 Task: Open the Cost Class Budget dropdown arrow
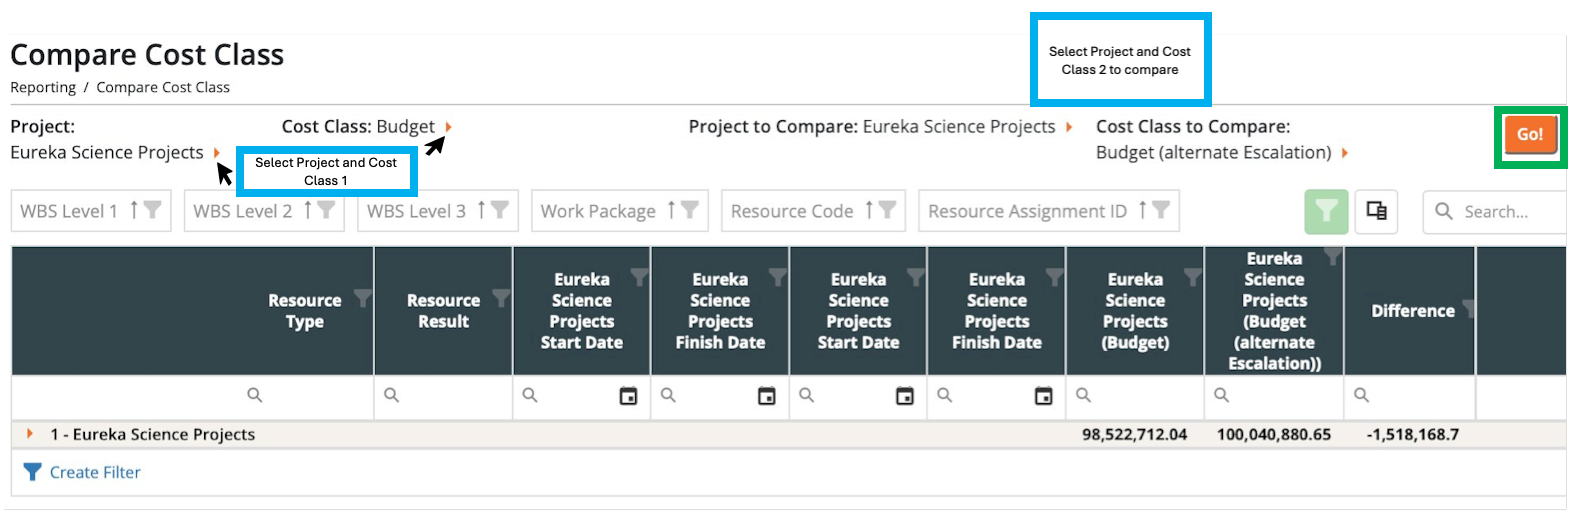tap(449, 127)
